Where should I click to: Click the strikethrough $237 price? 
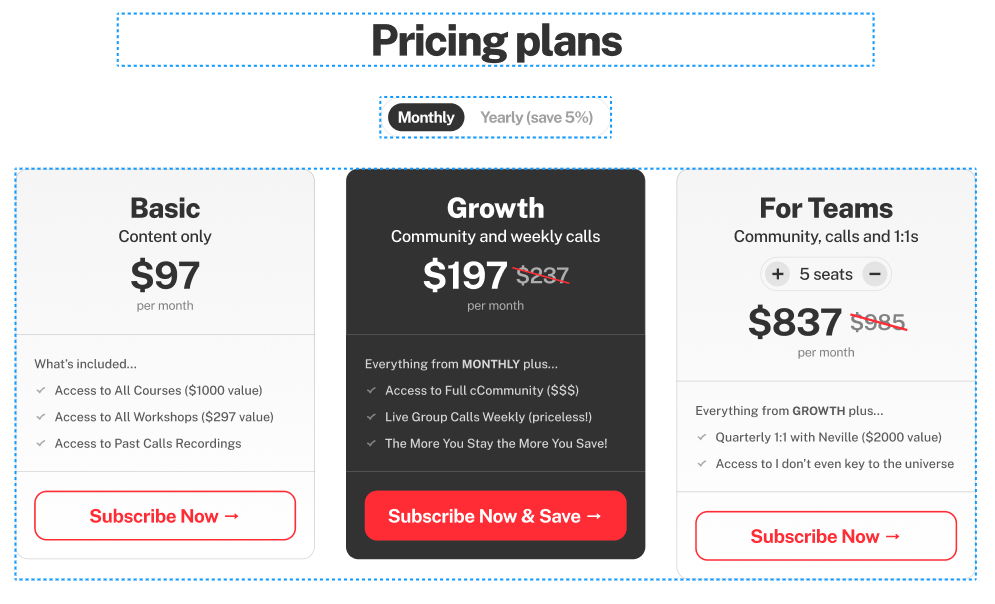[542, 274]
